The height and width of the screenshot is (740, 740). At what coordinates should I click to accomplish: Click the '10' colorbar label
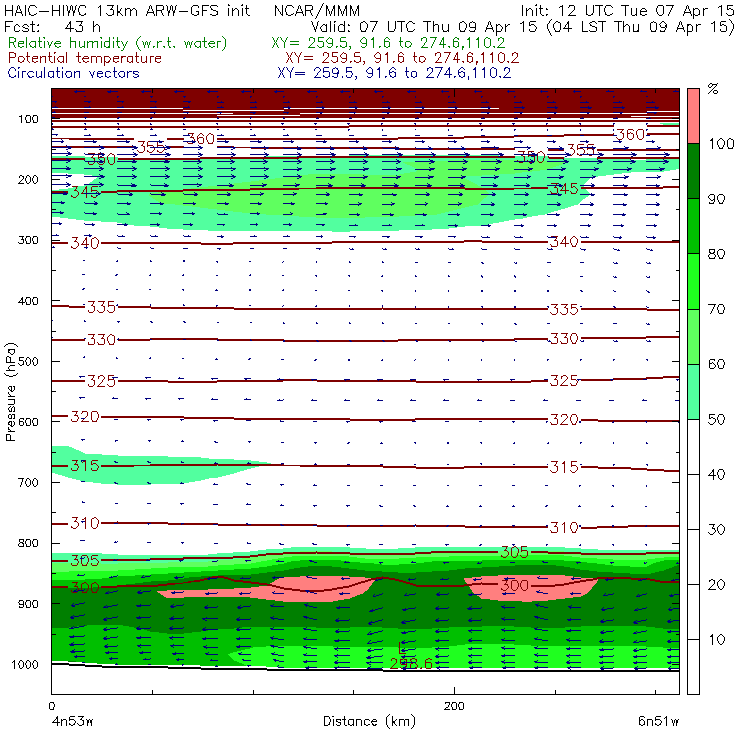716,639
